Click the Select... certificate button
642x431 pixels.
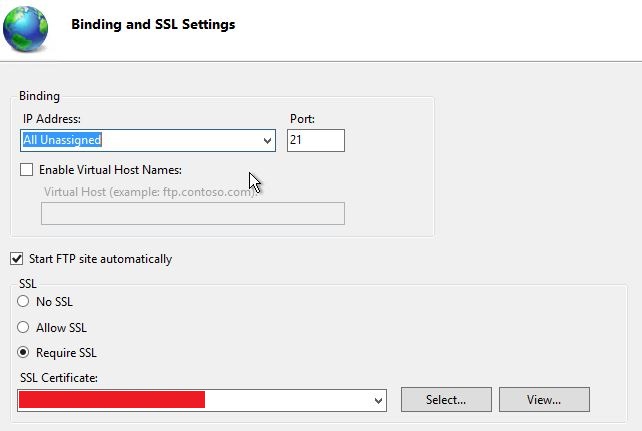(446, 399)
